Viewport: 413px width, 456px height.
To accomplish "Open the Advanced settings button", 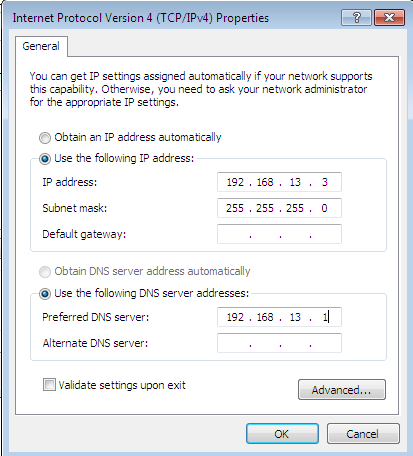I will (342, 389).
